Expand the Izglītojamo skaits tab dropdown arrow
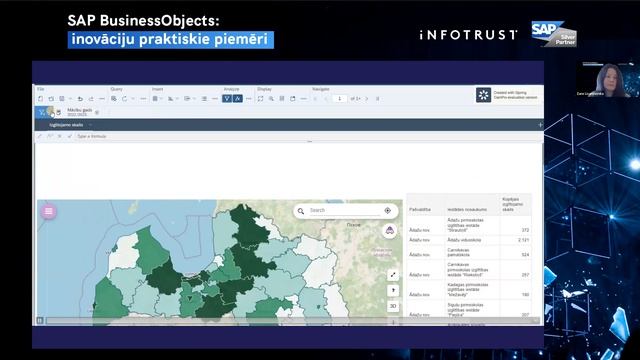The image size is (640, 360). 91,125
